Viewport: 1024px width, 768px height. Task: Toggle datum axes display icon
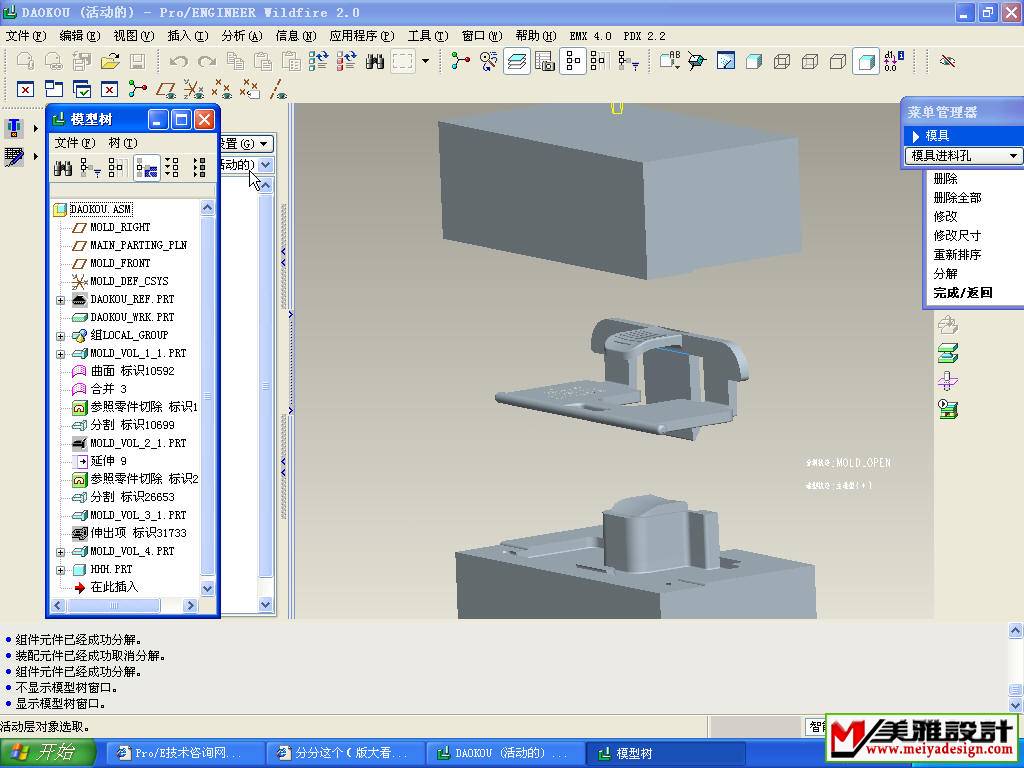point(278,89)
